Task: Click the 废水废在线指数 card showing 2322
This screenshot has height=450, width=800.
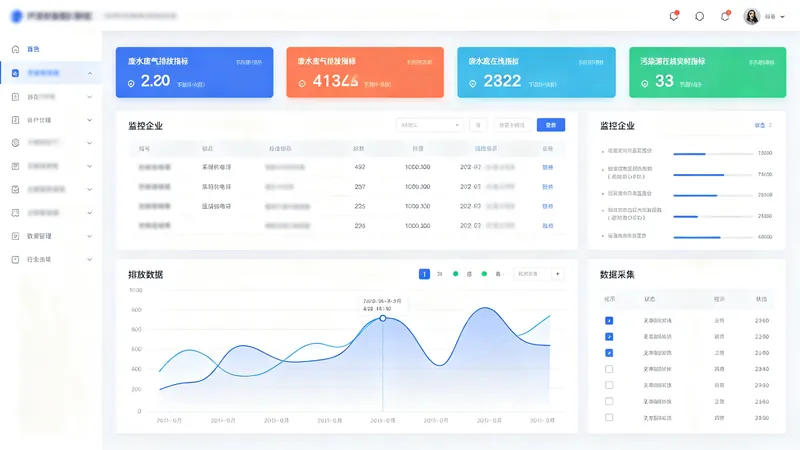Action: (536, 72)
